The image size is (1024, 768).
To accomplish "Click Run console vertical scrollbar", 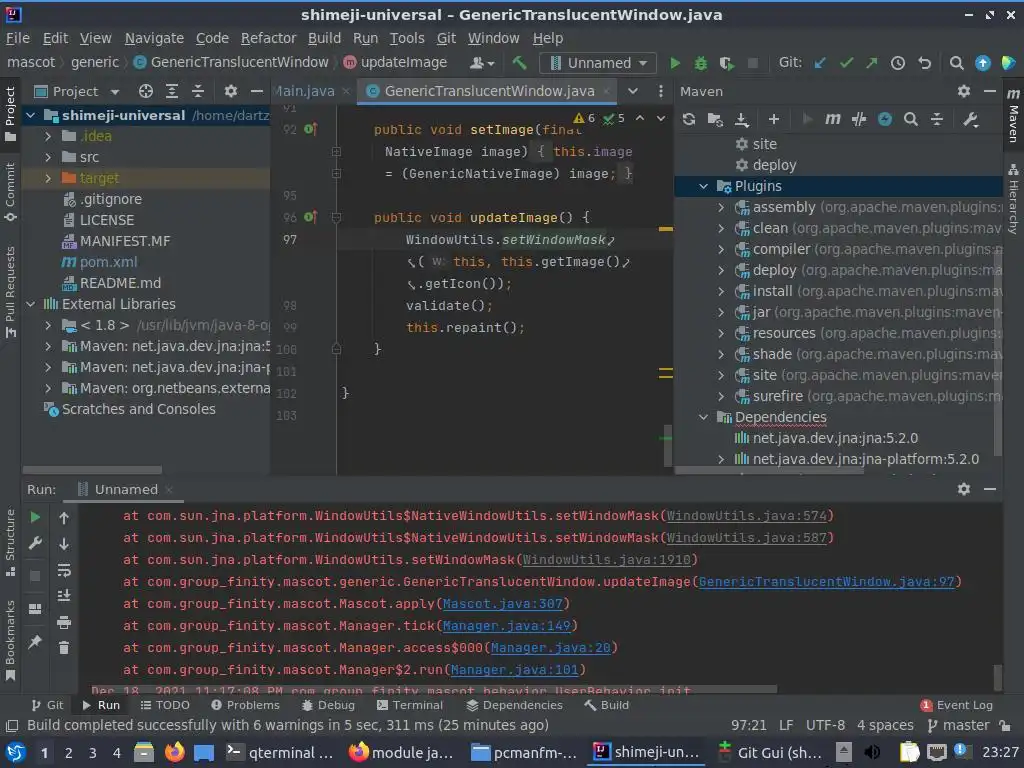I will point(997,677).
